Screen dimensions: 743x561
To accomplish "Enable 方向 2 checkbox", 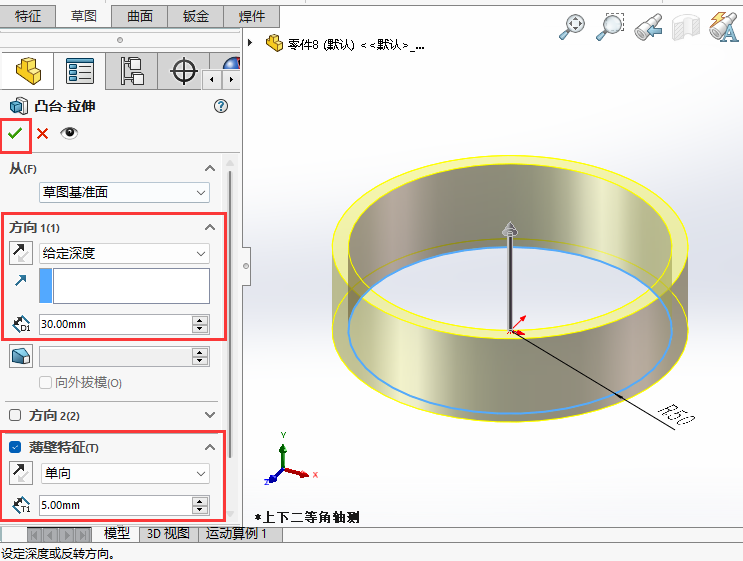I will [x=15, y=416].
